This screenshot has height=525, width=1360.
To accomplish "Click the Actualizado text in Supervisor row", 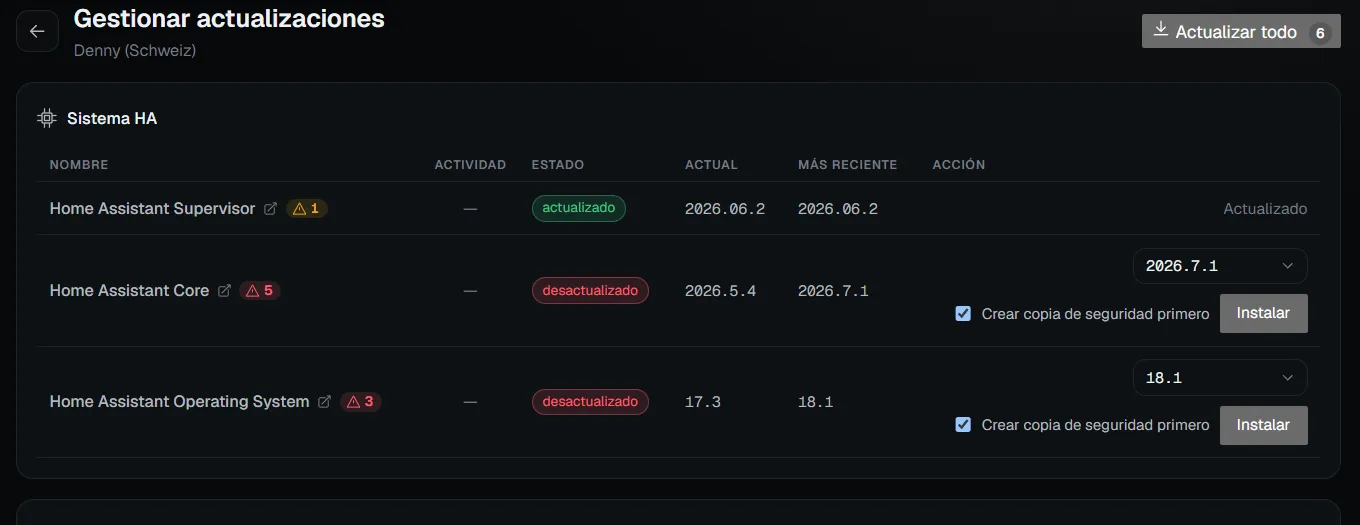I will pyautogui.click(x=1265, y=209).
